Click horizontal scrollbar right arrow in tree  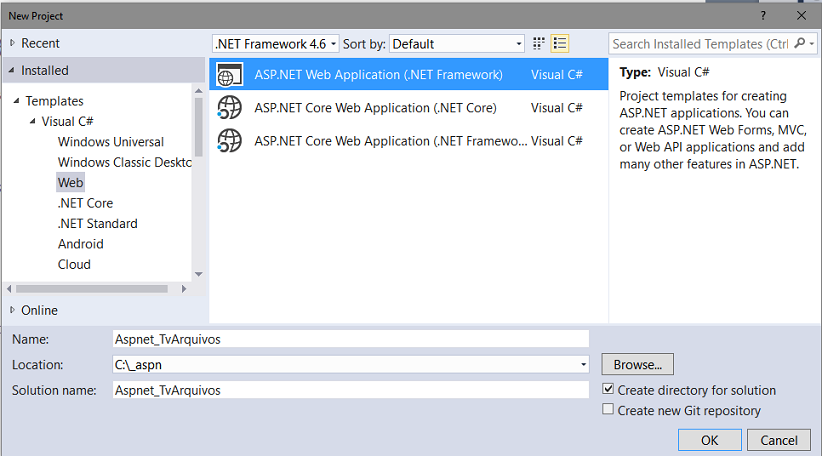pyautogui.click(x=183, y=289)
